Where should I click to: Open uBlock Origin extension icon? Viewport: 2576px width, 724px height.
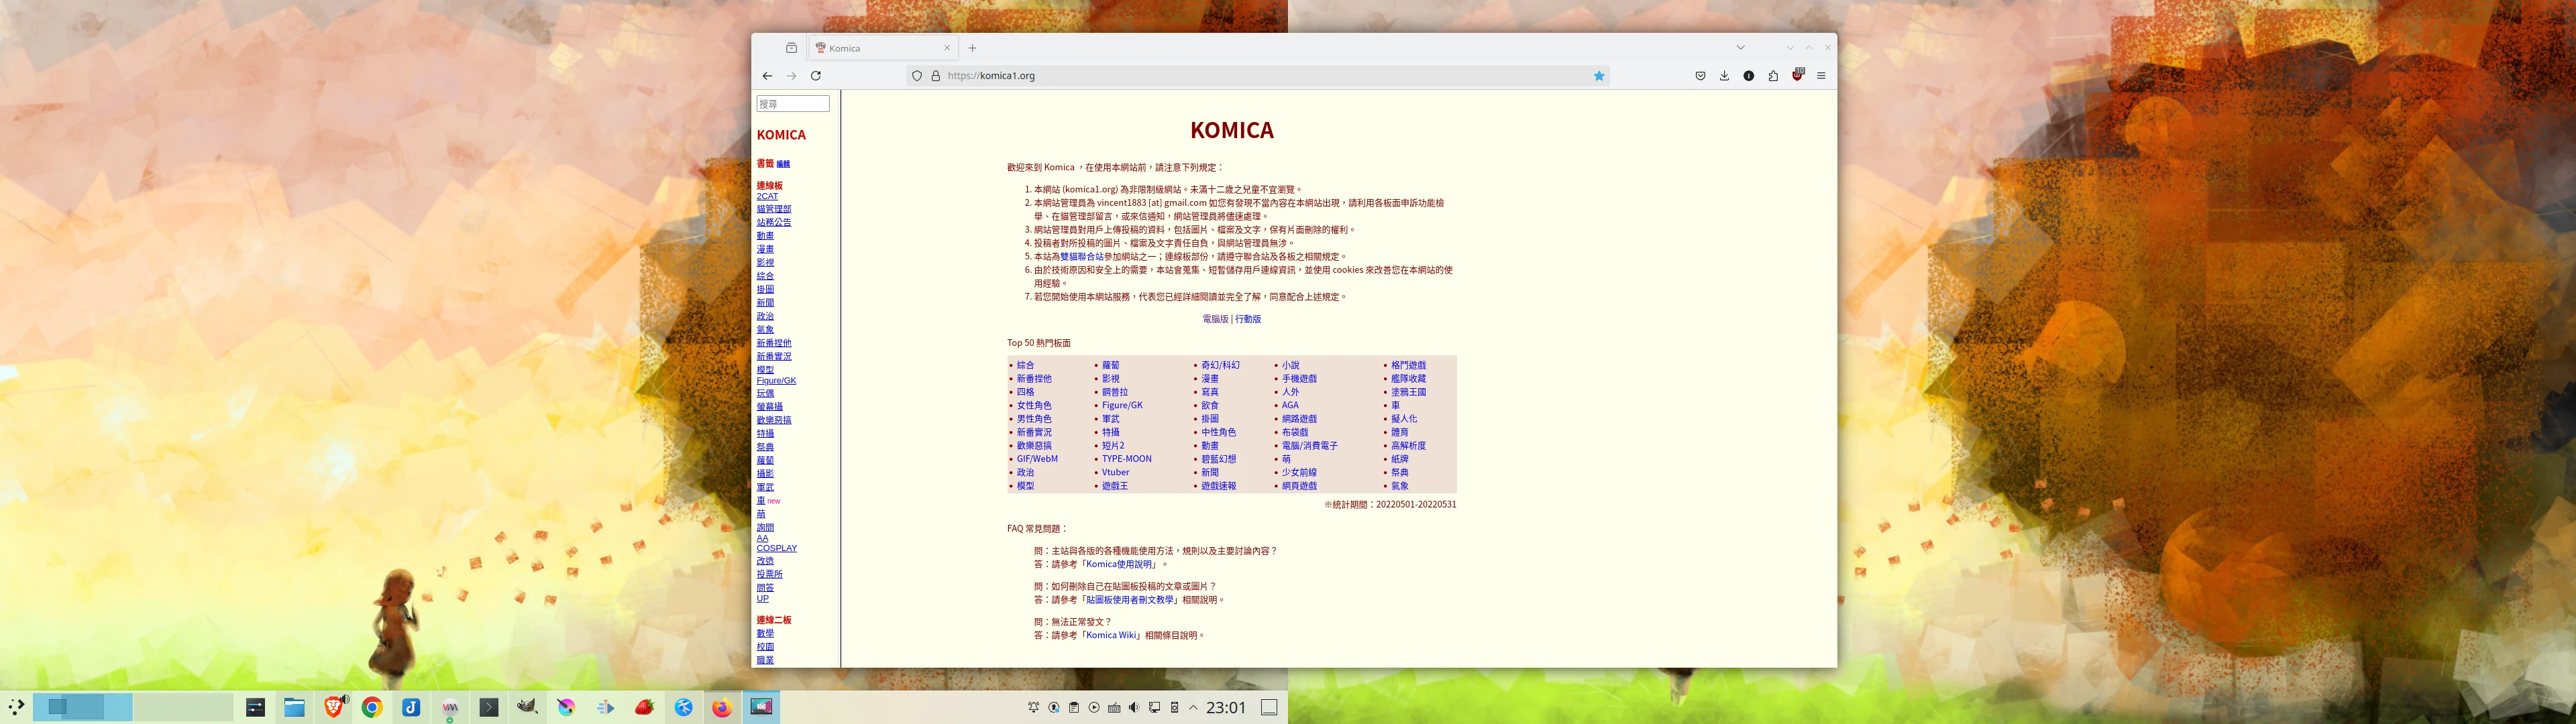1797,75
